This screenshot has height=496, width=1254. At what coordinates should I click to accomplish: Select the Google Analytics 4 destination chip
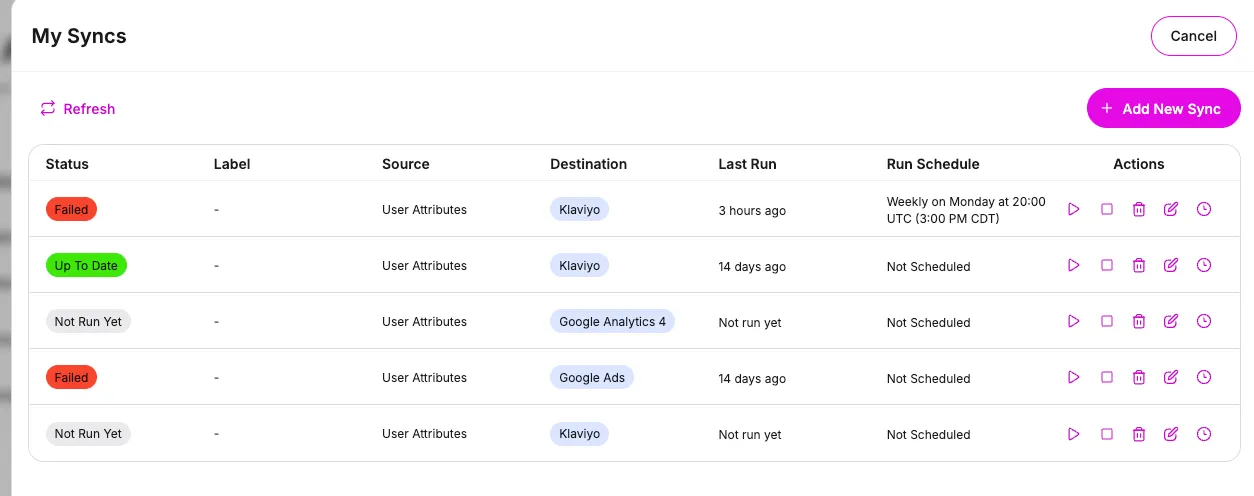click(612, 321)
